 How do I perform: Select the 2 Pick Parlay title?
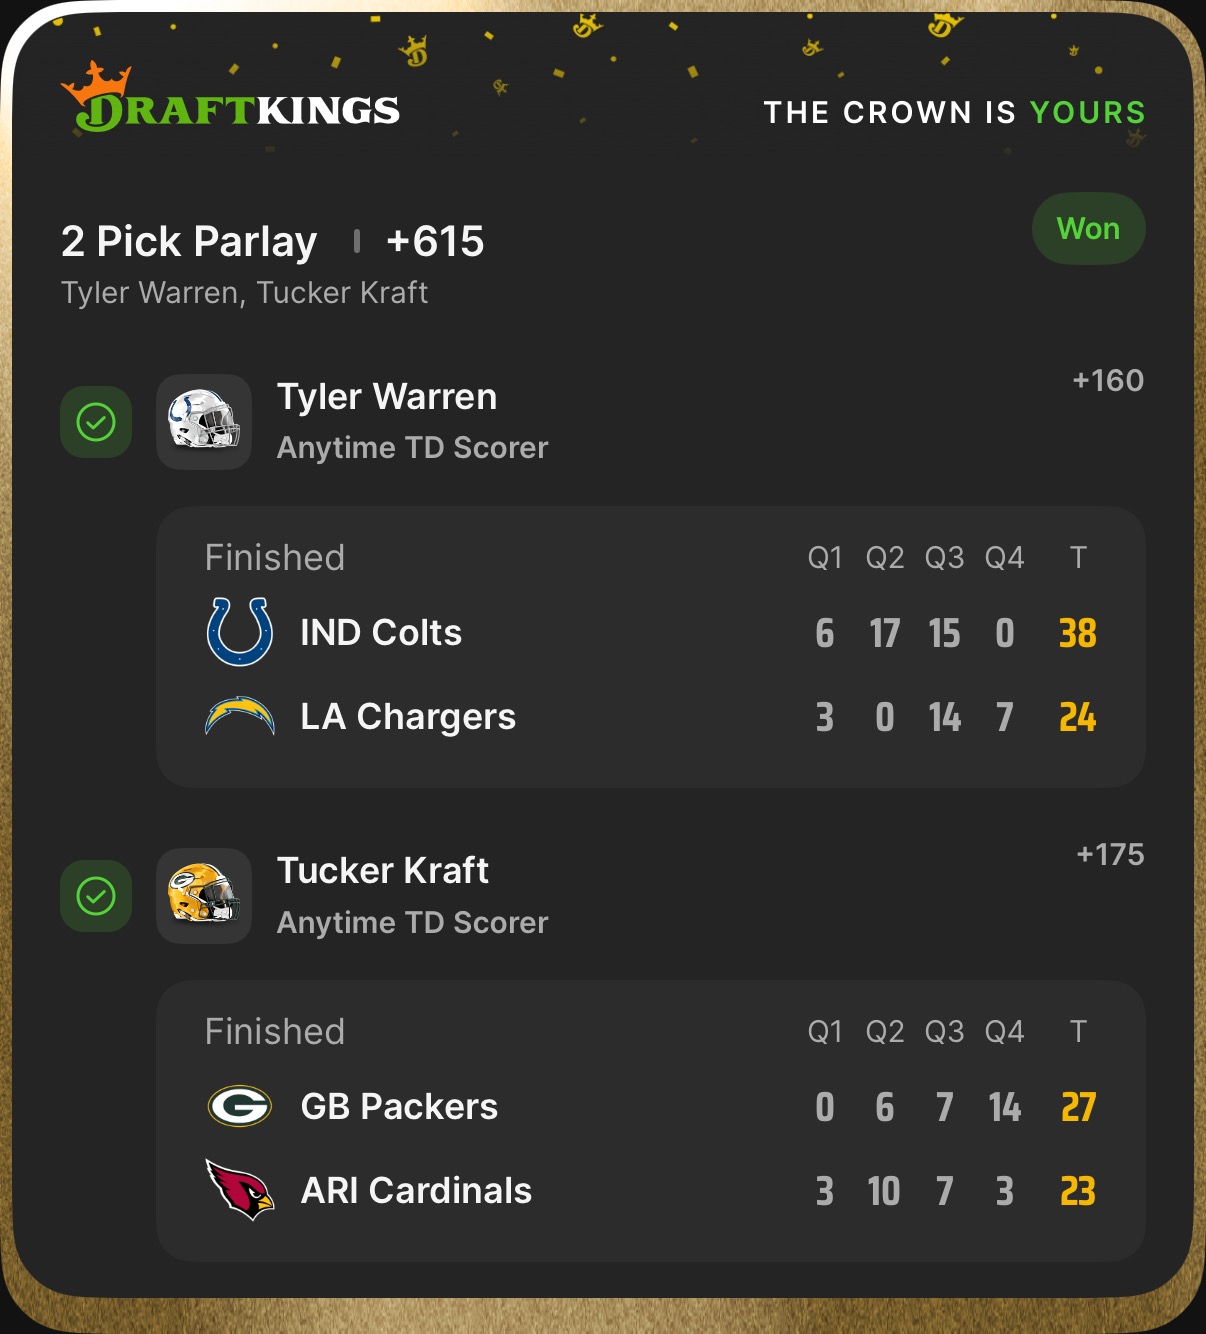point(189,241)
